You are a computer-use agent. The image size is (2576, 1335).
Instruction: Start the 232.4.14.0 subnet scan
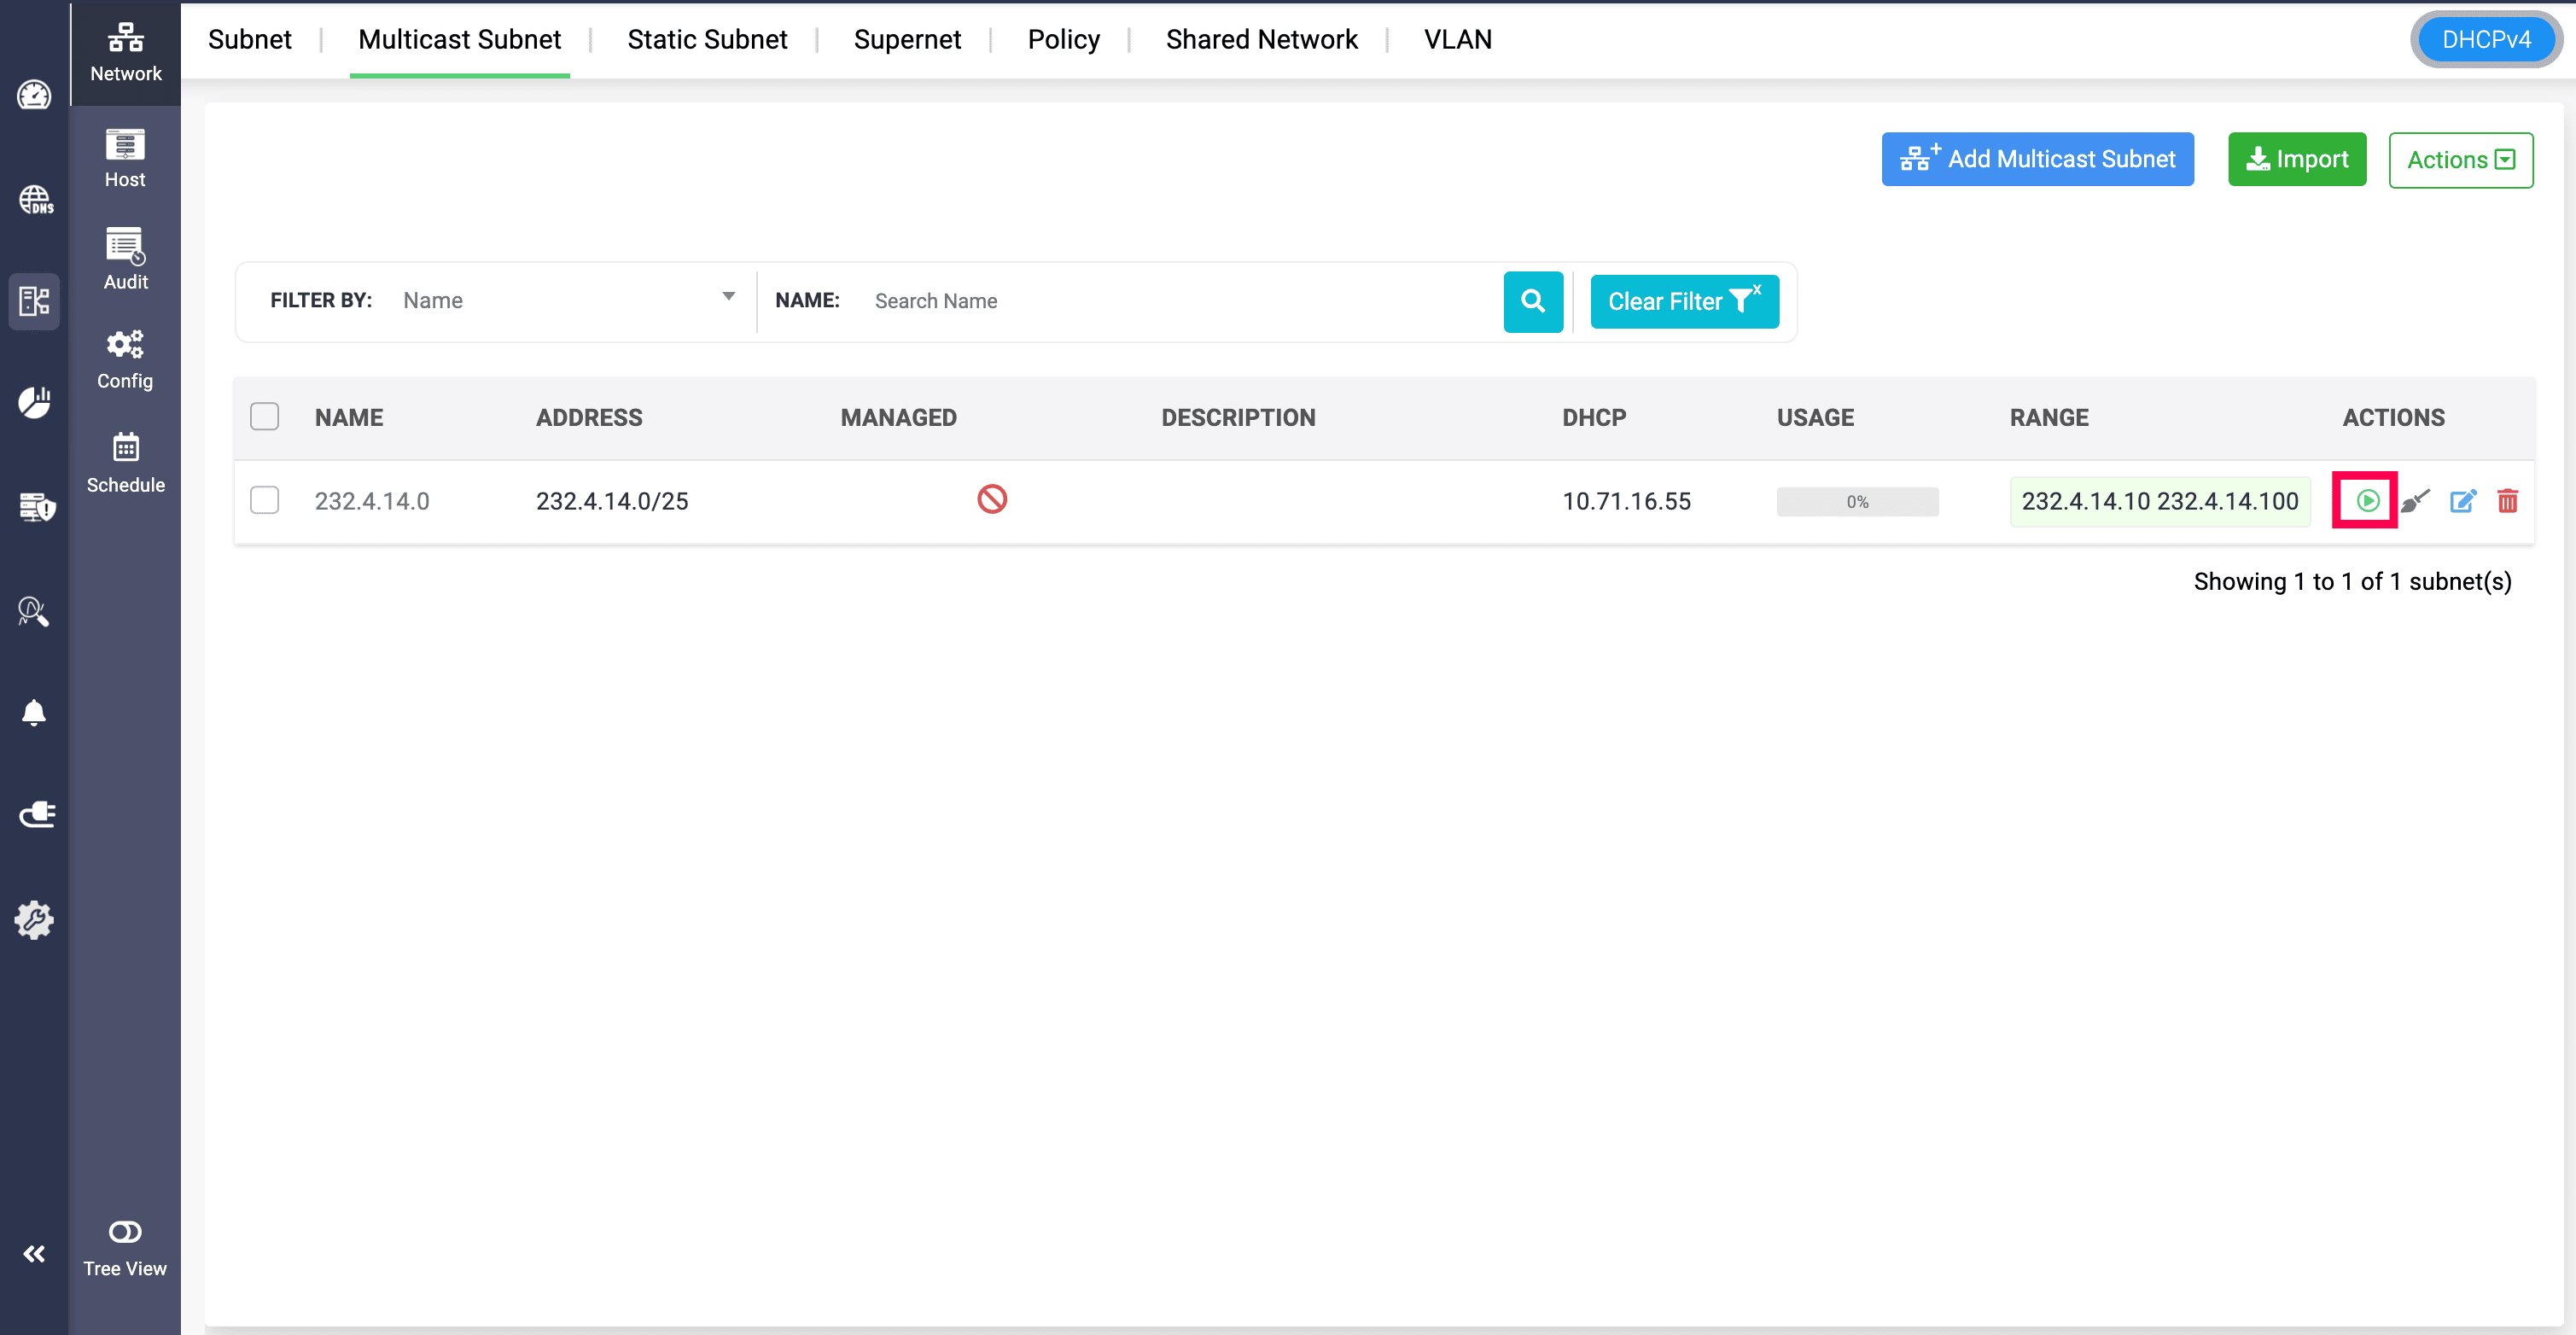(x=2366, y=501)
